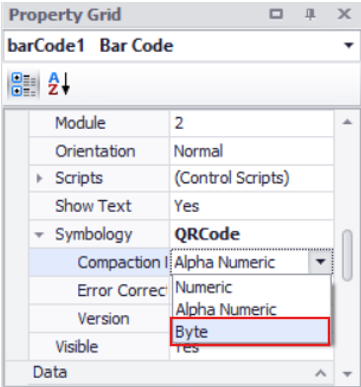361x387 pixels.
Task: Select the Orientation property label
Action: [x=95, y=151]
